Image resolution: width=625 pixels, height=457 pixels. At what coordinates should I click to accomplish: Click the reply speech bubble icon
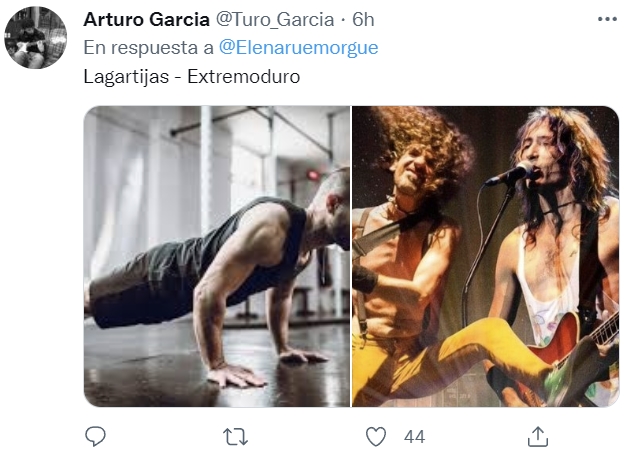pyautogui.click(x=96, y=436)
